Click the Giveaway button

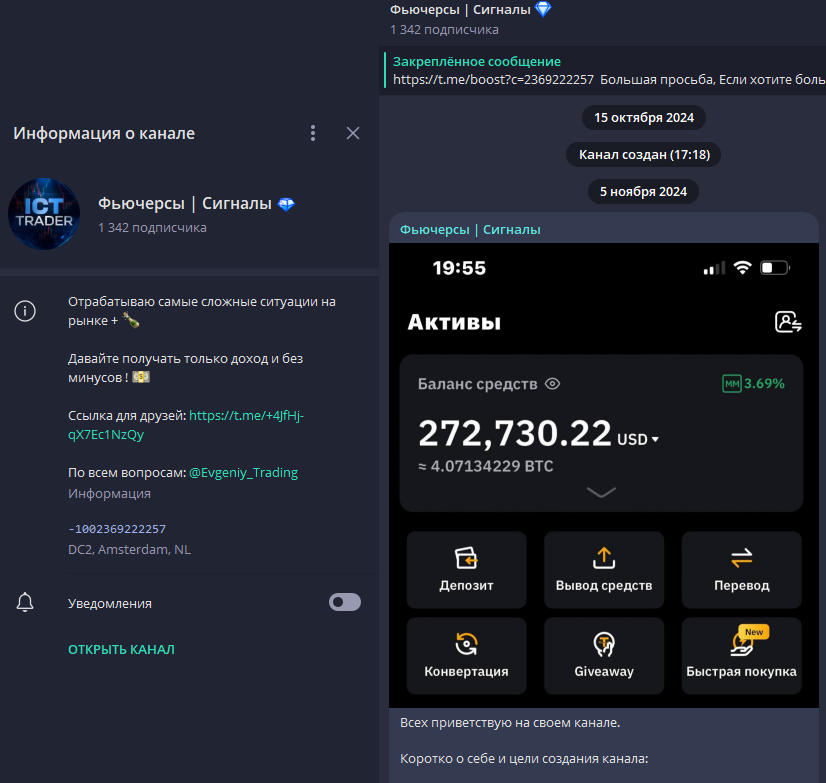604,656
